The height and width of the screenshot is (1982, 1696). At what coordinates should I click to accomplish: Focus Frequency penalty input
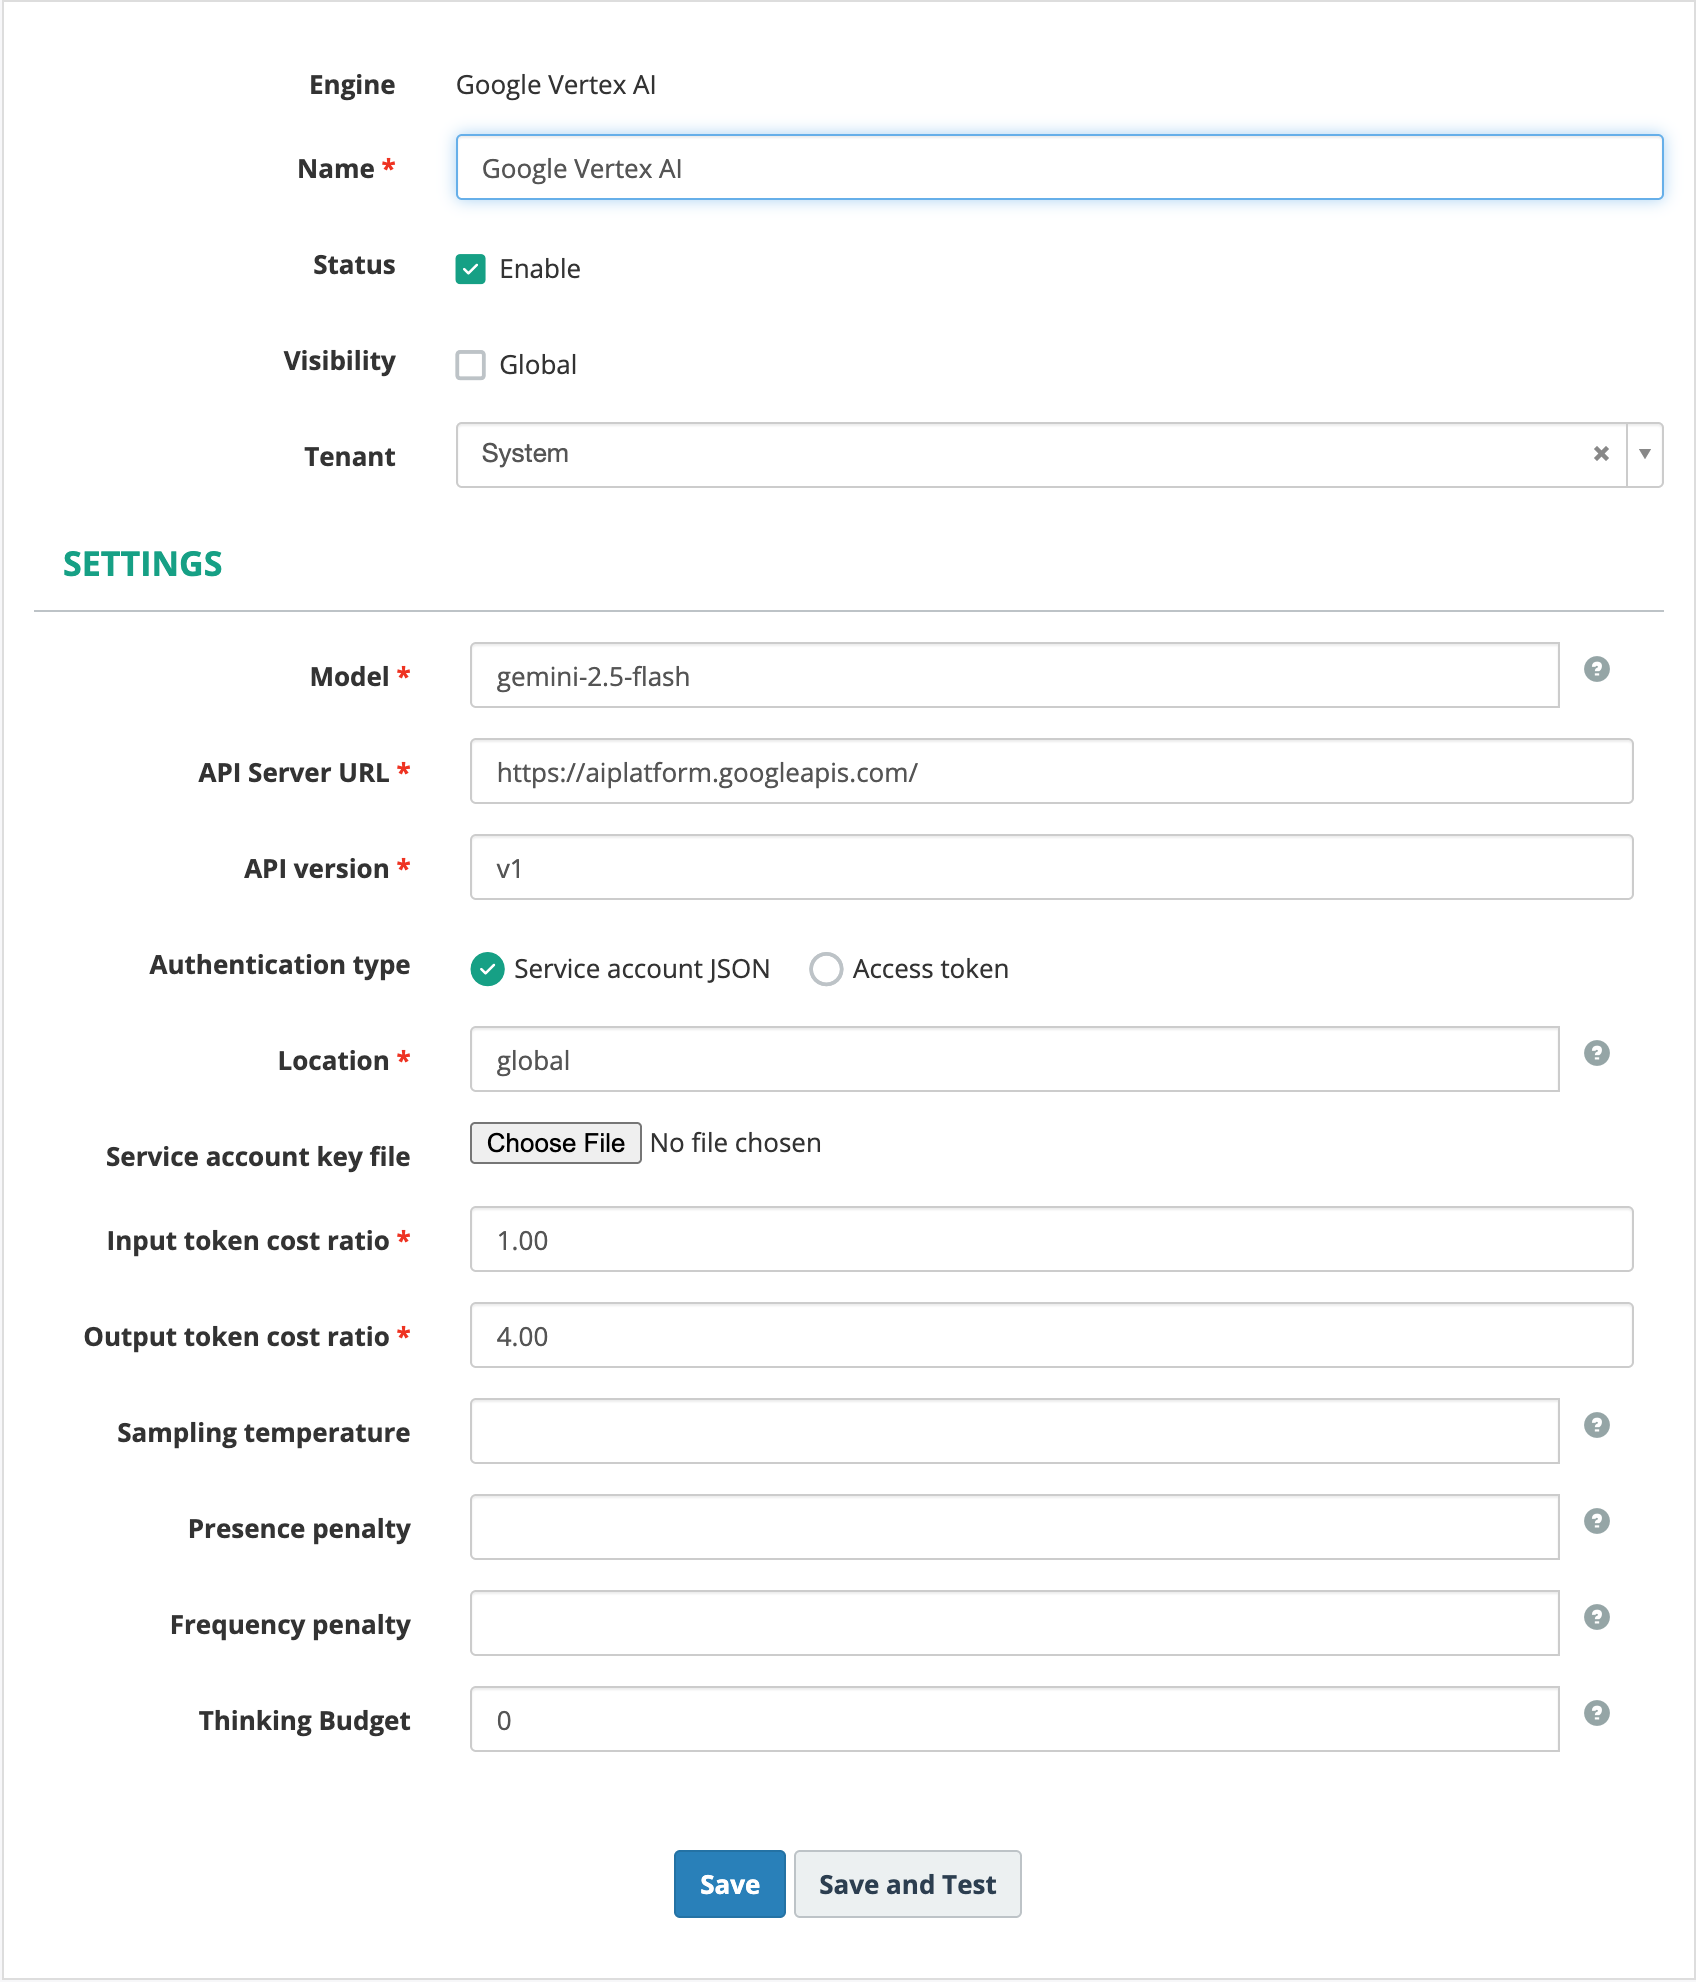coord(1015,1624)
